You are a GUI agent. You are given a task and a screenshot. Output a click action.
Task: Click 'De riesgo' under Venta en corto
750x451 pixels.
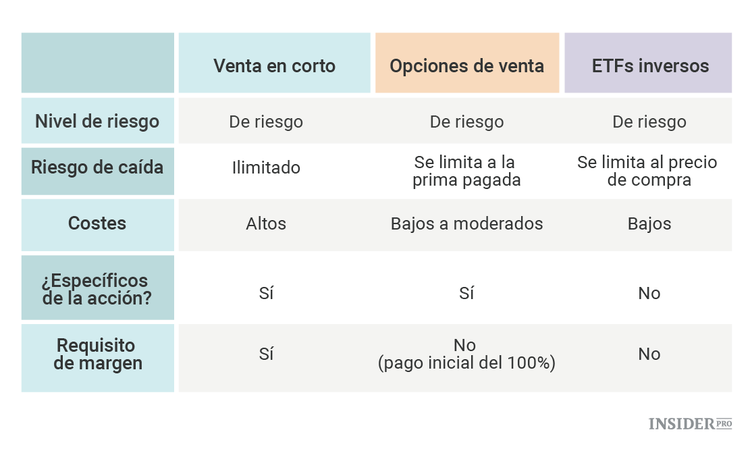point(266,122)
